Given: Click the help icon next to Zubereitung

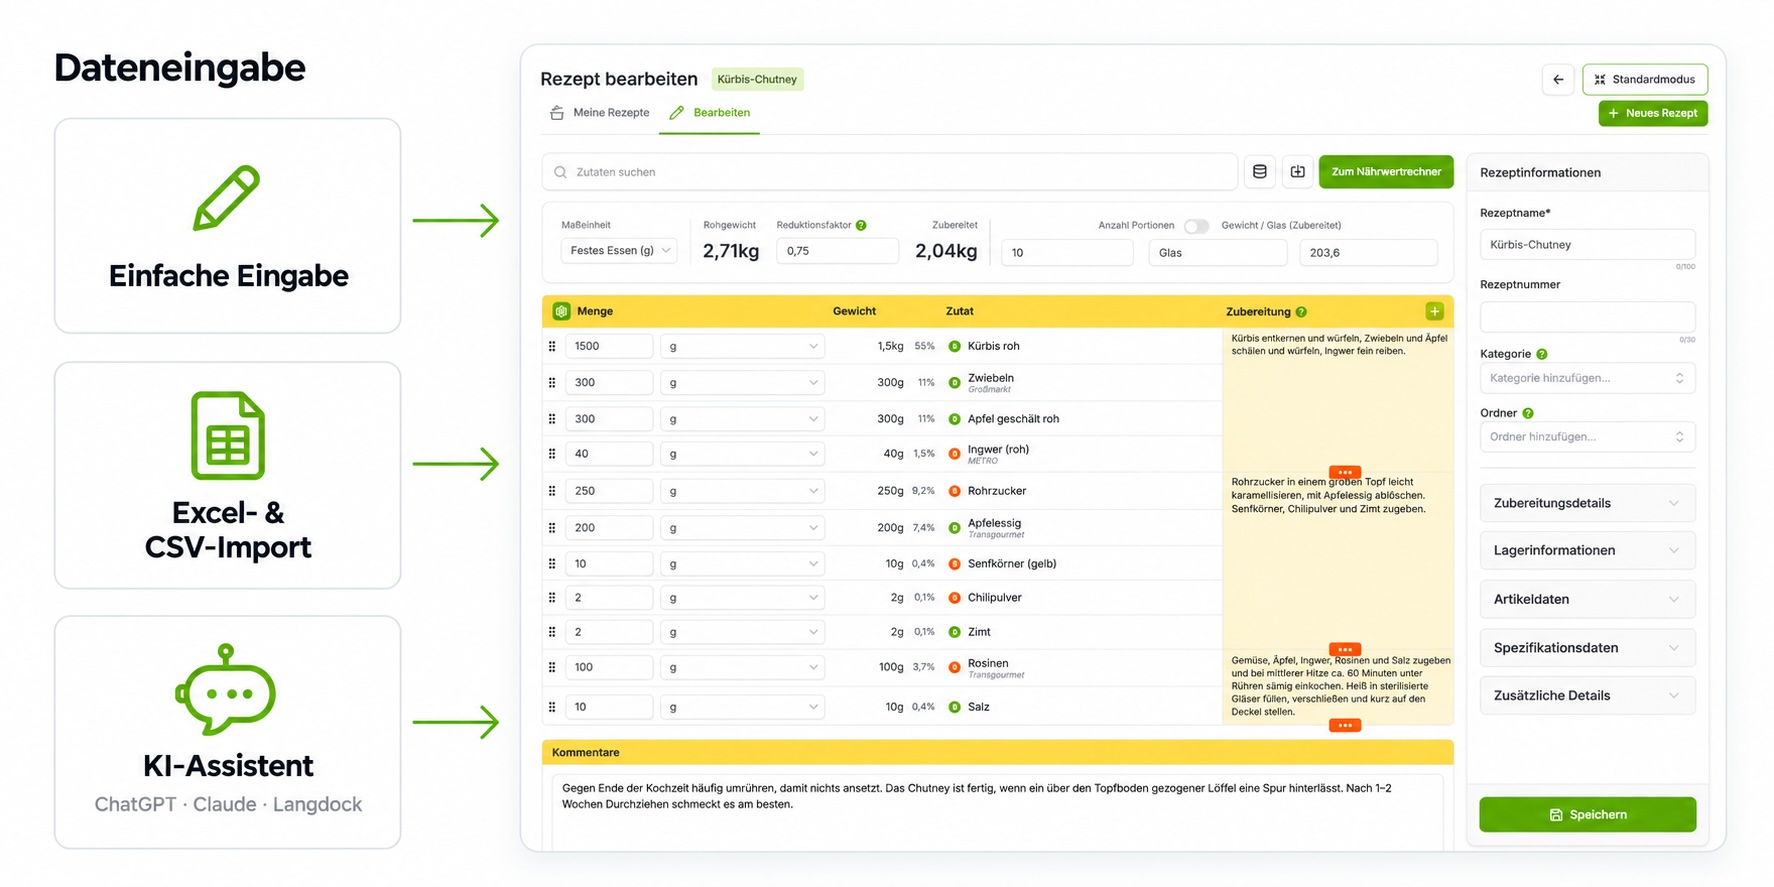Looking at the screenshot, I should 1301,312.
